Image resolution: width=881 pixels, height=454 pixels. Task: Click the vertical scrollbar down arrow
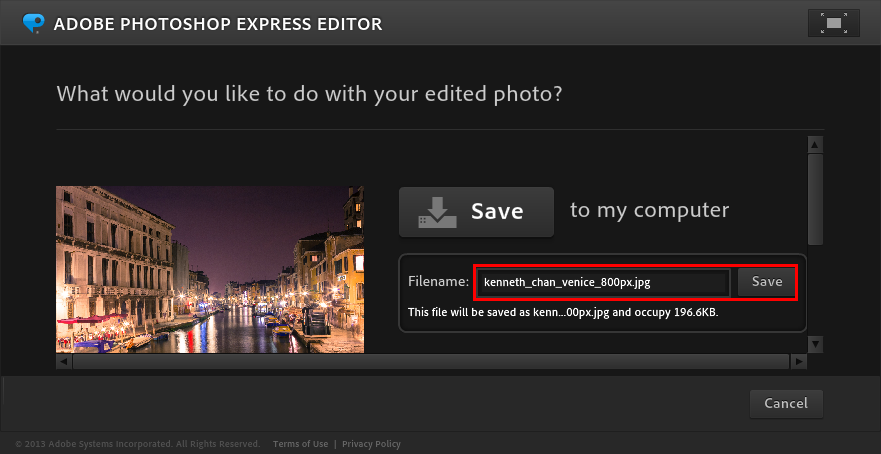[815, 344]
